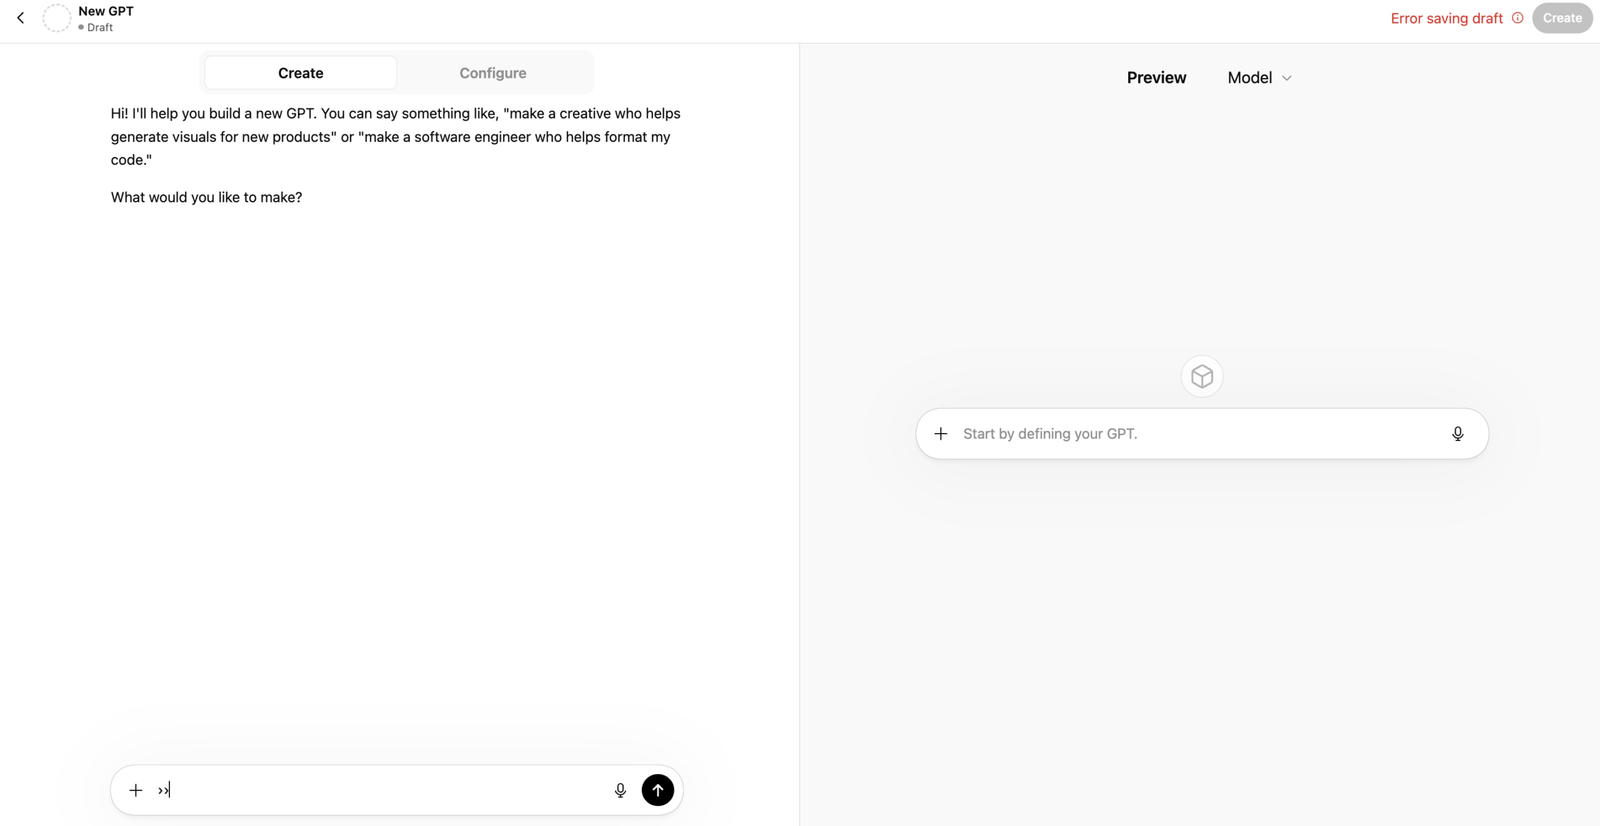Activate the microphone in the Preview input
Image resolution: width=1600 pixels, height=826 pixels.
coord(1458,434)
